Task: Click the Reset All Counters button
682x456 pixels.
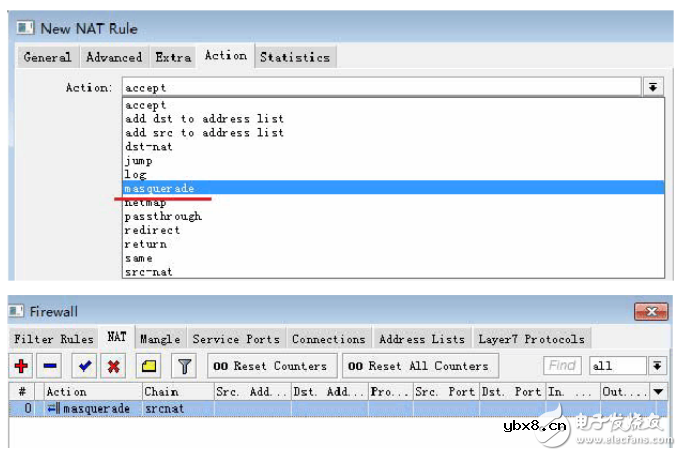Action: (418, 366)
